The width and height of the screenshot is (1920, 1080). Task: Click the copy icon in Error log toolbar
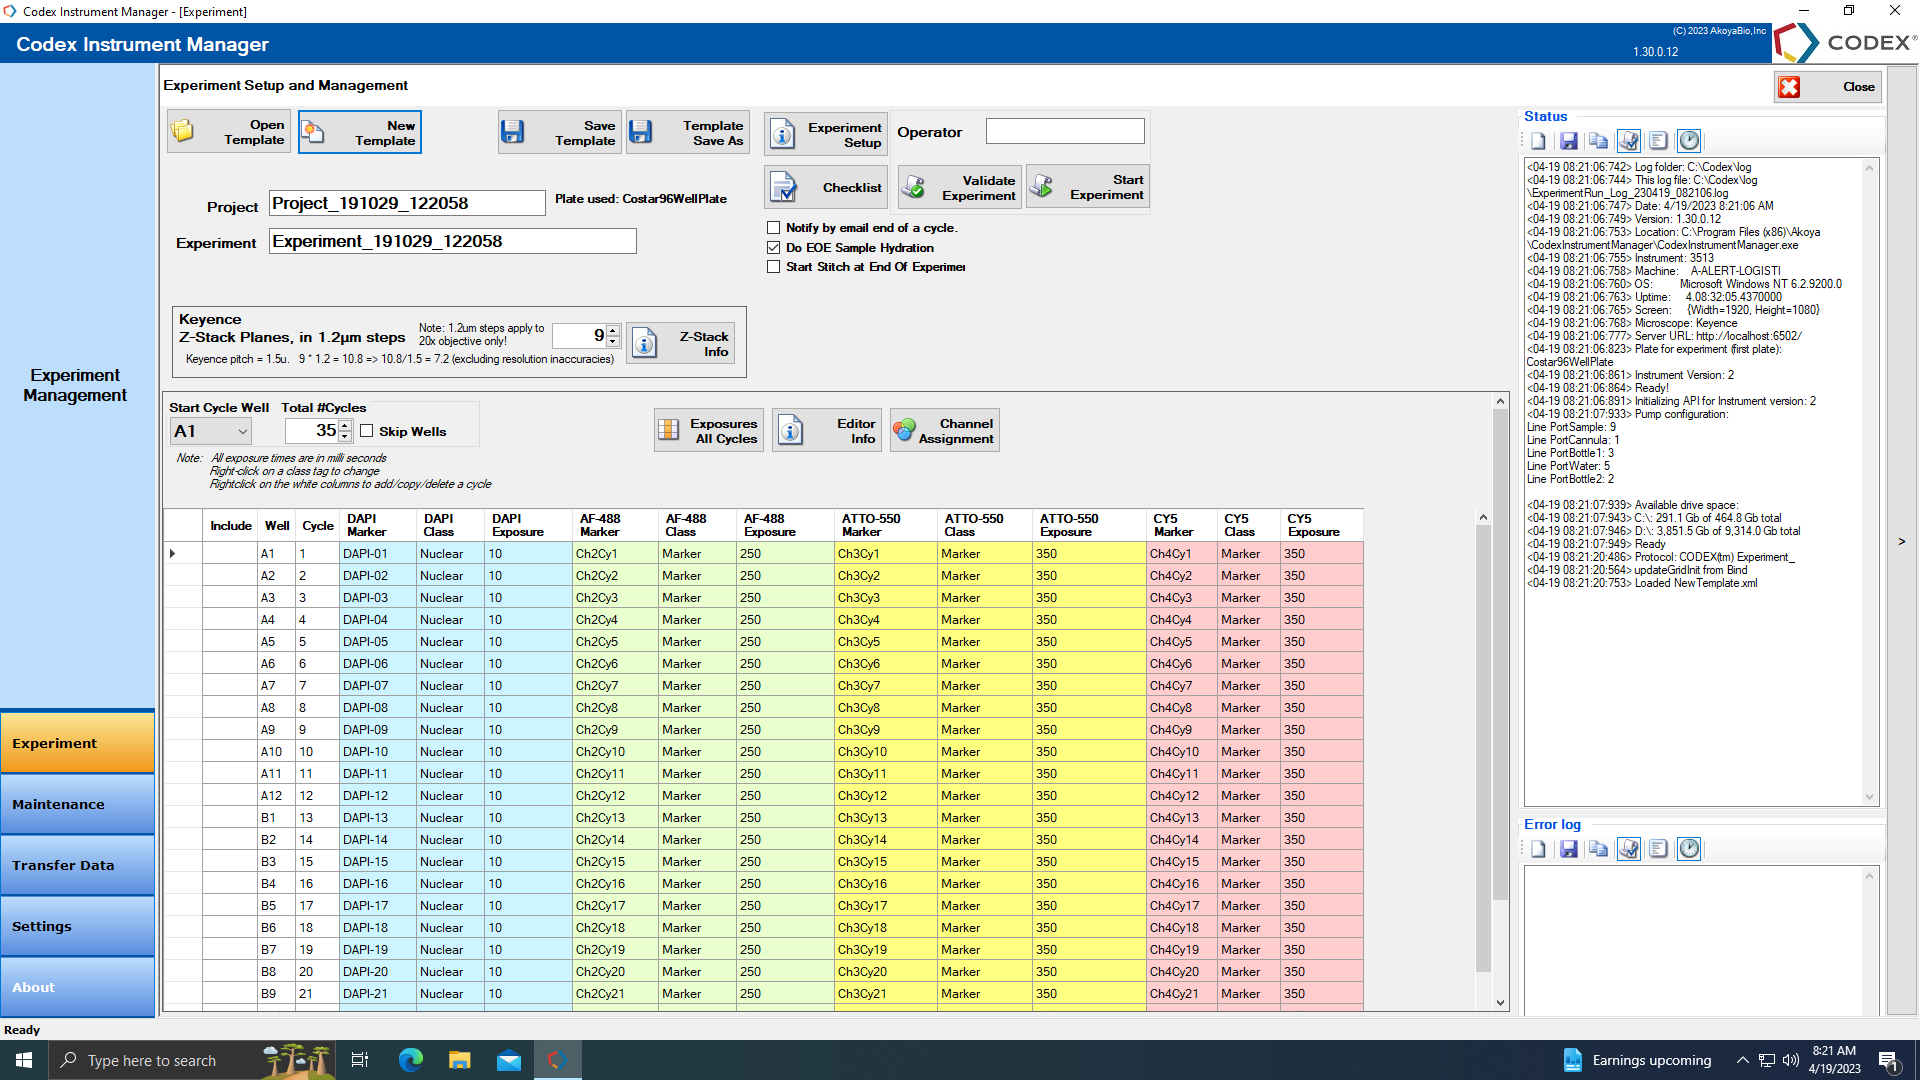tap(1598, 849)
